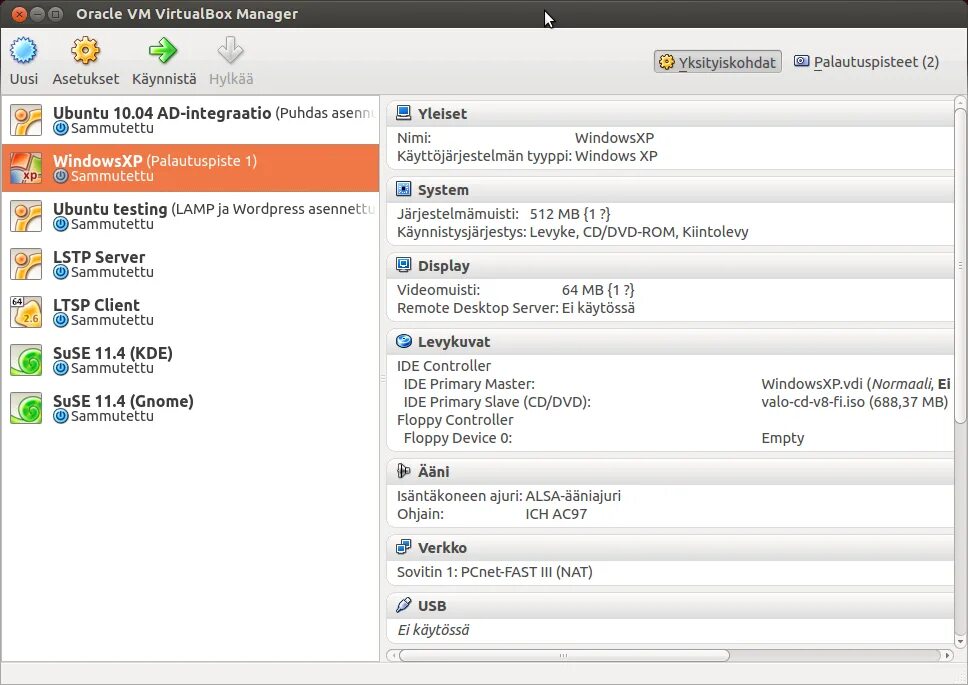
Task: Select SuSE 11.4 (KDE) green icon
Action: tap(26, 360)
